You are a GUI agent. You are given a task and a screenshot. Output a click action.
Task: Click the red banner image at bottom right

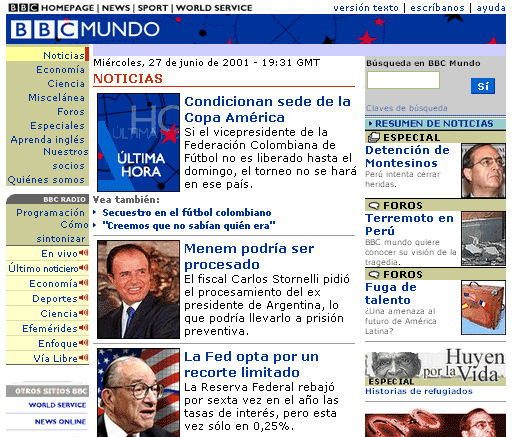pyautogui.click(x=435, y=423)
